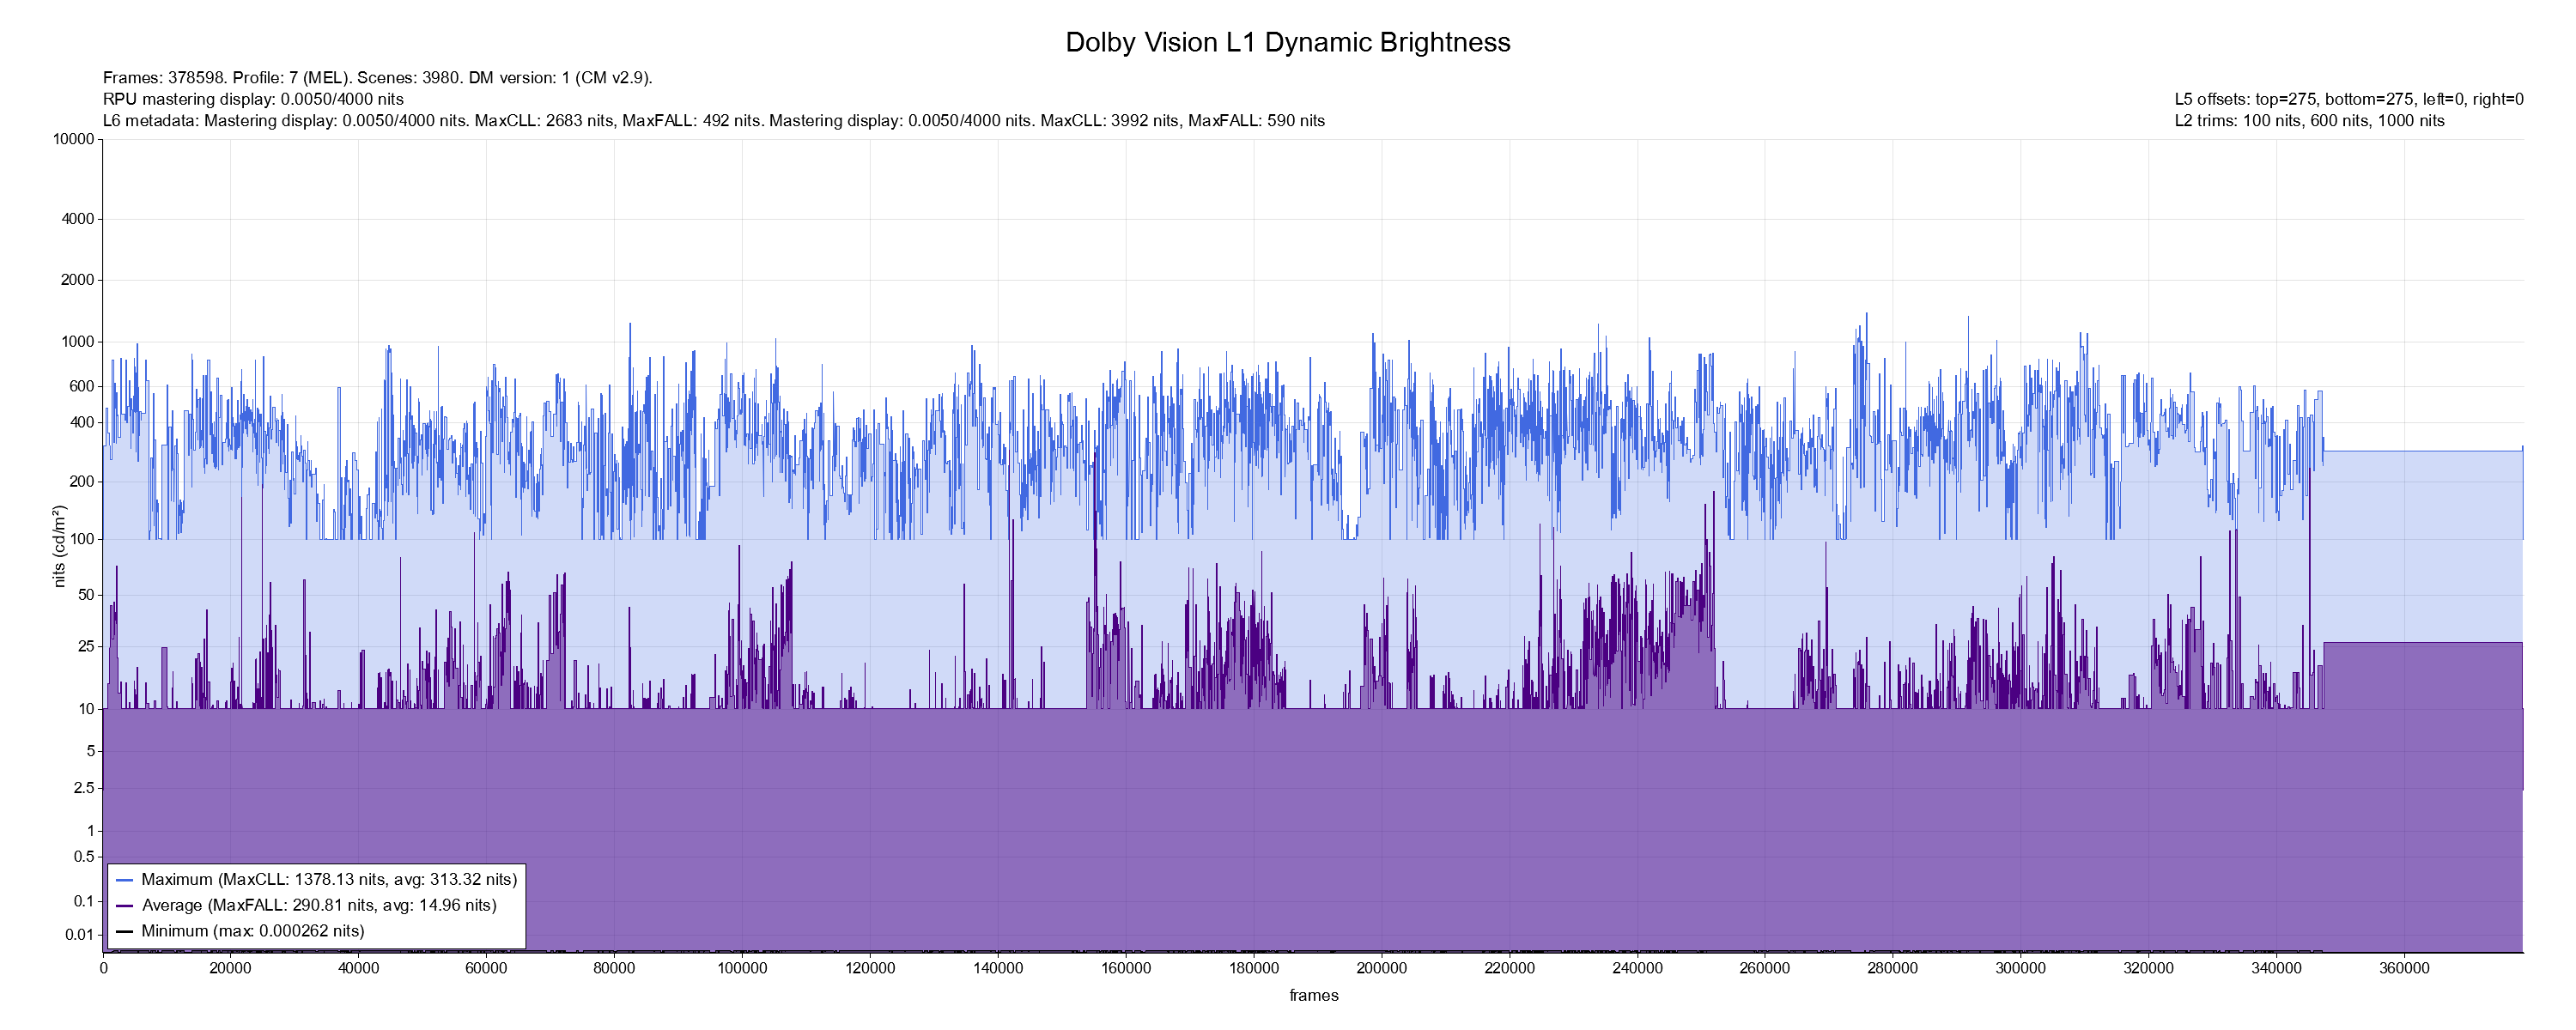This screenshot has height=1030, width=2576.
Task: Click the 100000 frame tick label
Action: [x=742, y=969]
